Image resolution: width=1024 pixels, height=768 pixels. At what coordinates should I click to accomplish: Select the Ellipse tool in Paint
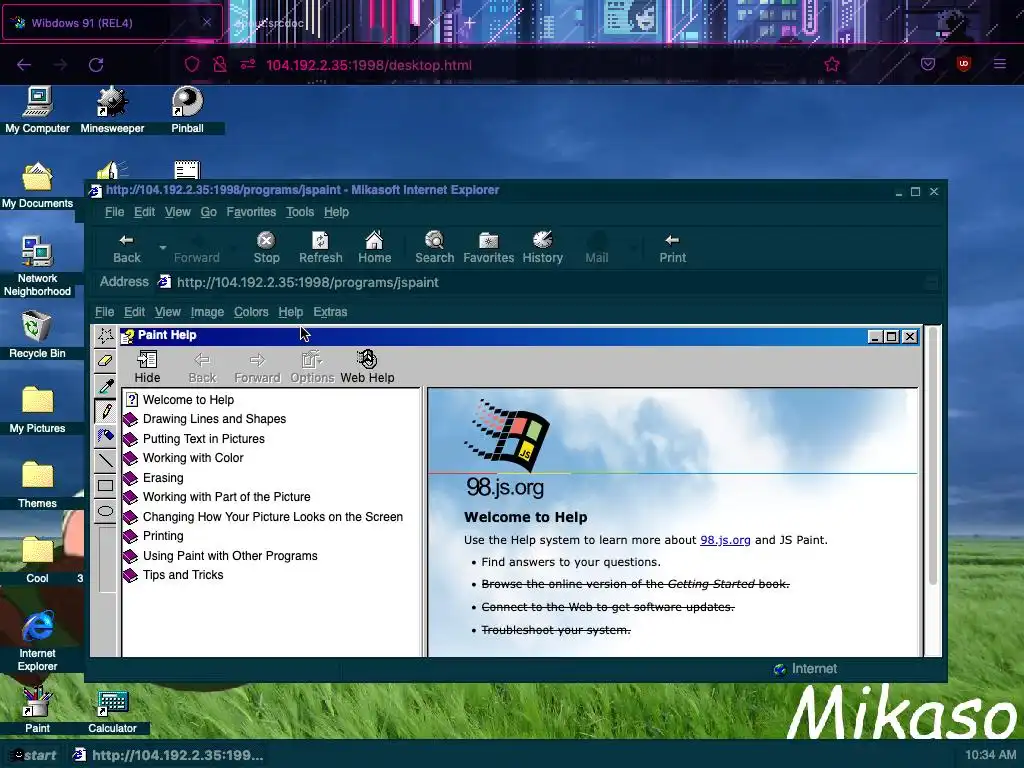(x=105, y=511)
